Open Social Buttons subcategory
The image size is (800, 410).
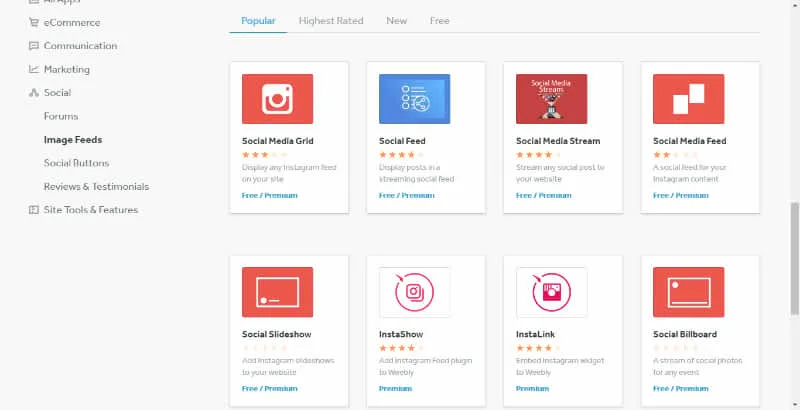click(x=77, y=163)
